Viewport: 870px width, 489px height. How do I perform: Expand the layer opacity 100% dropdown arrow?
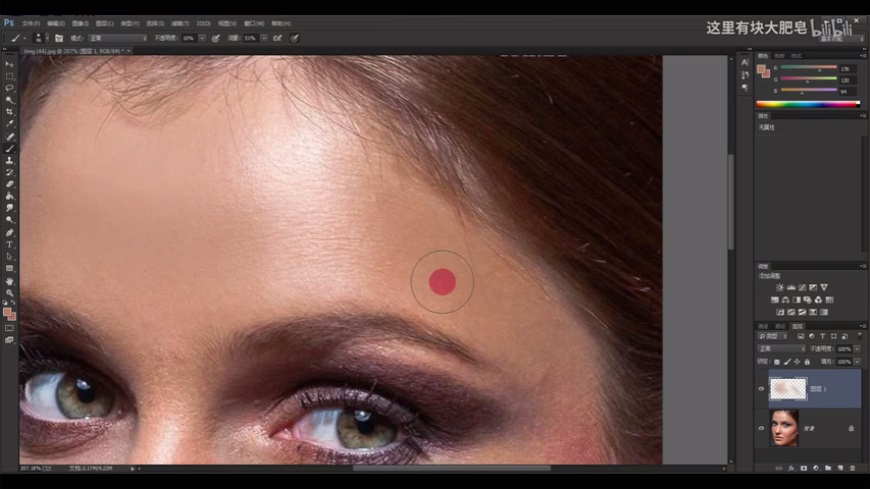point(856,349)
